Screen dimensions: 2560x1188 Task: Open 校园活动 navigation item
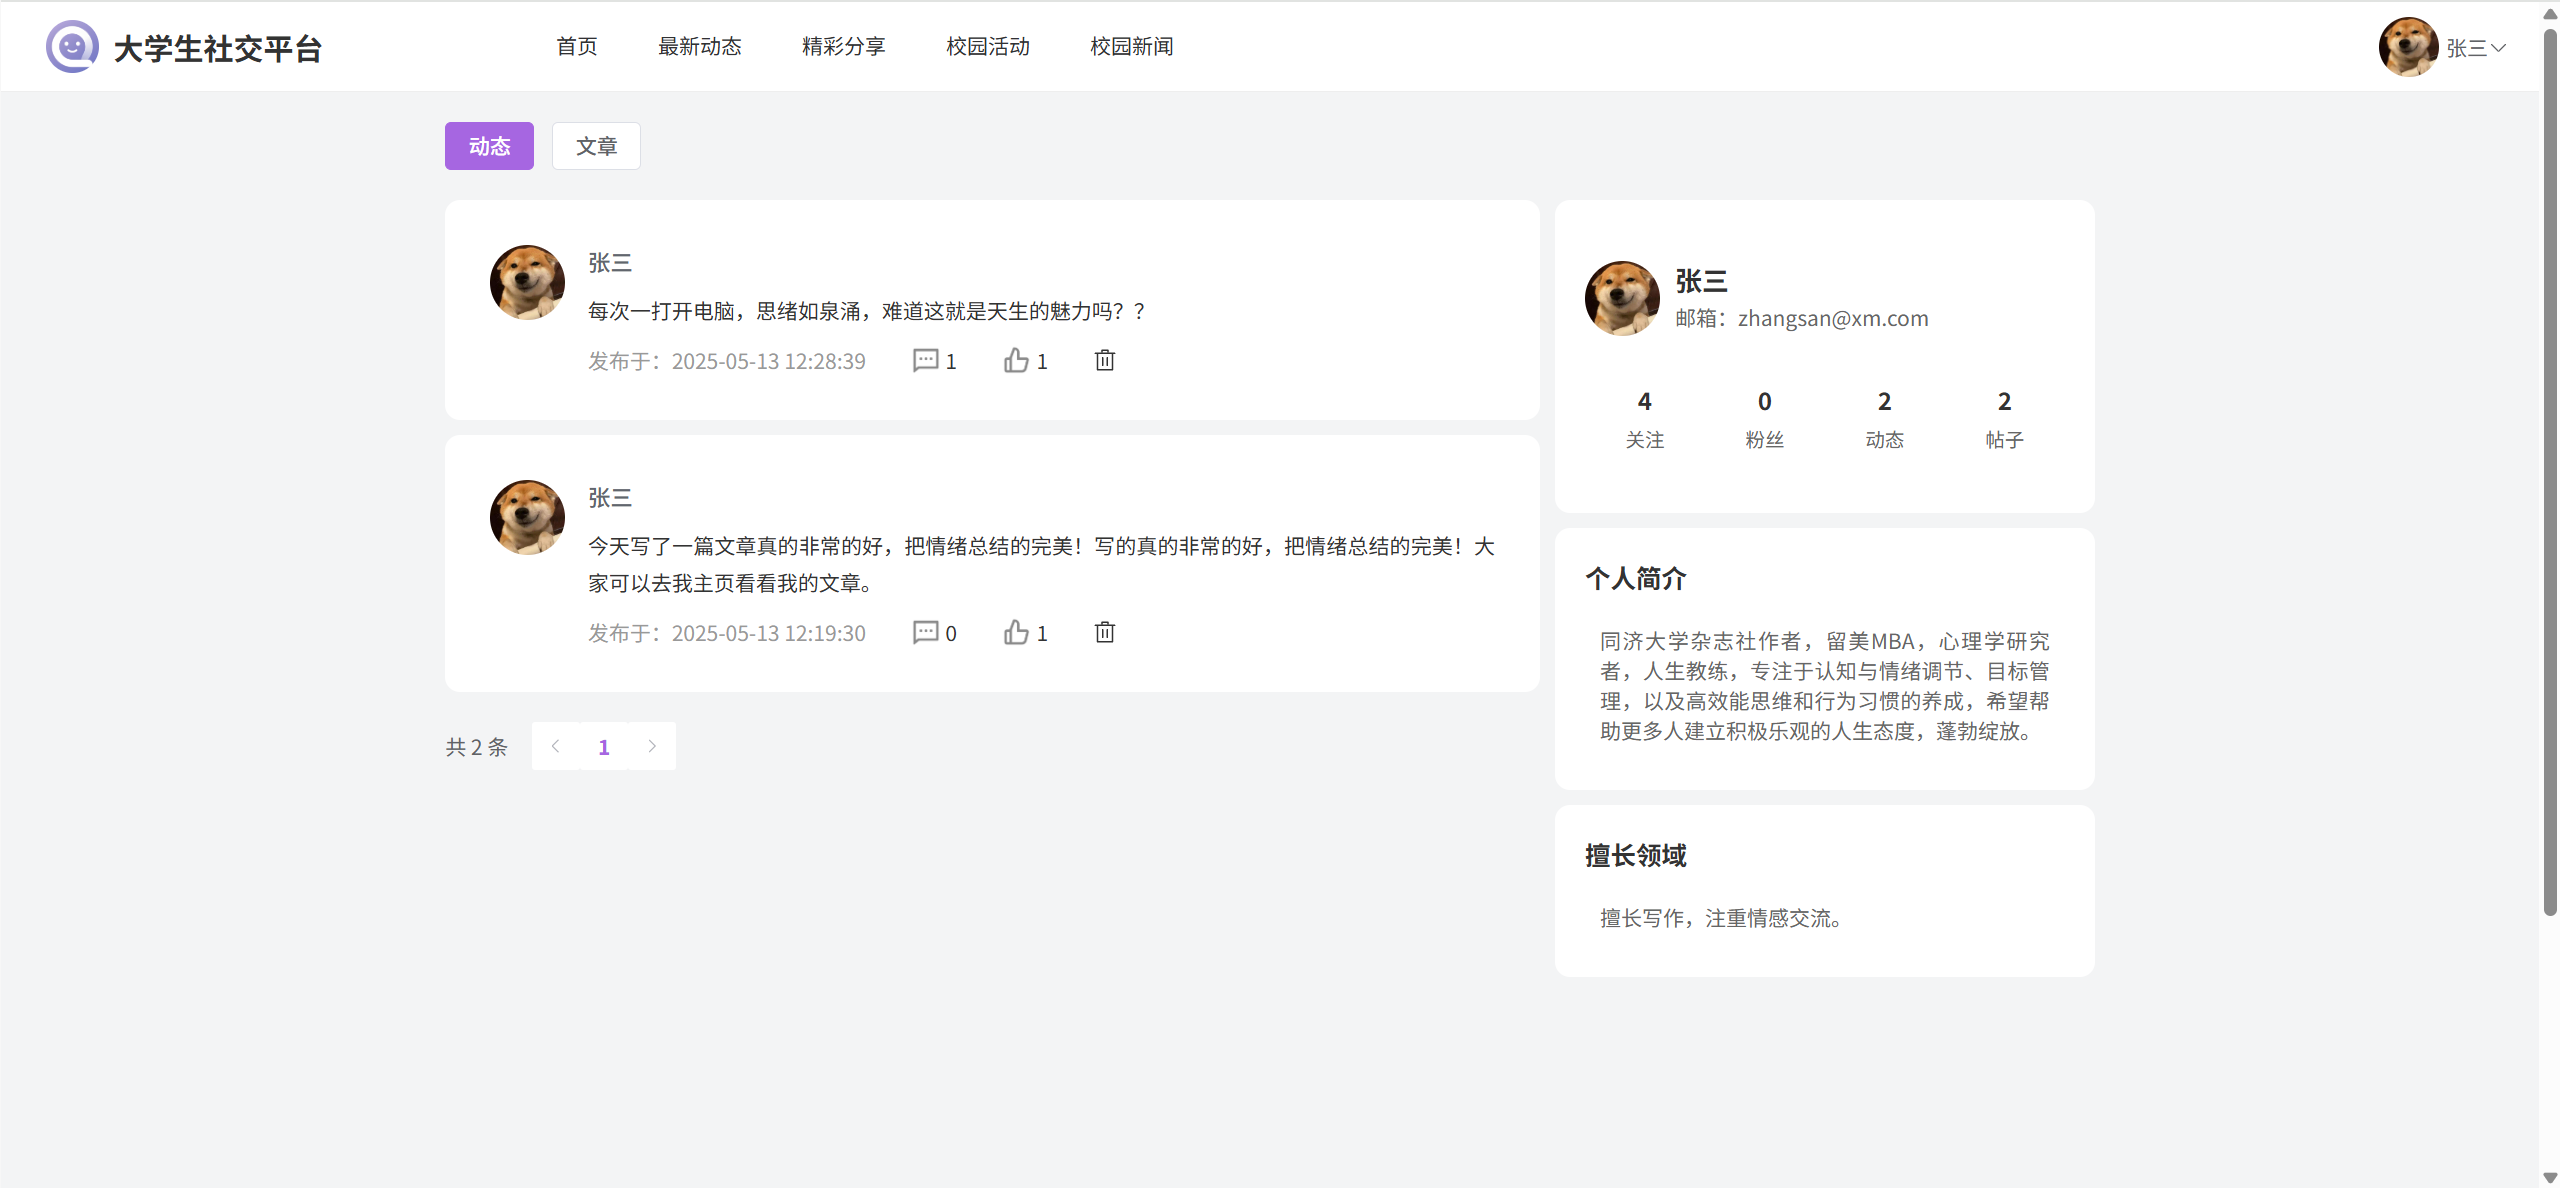pyautogui.click(x=987, y=46)
